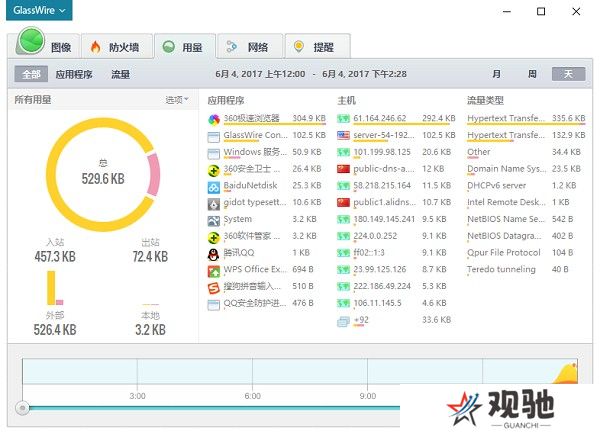Set time range to 天 (day)
The height and width of the screenshot is (434, 600).
[x=568, y=73]
